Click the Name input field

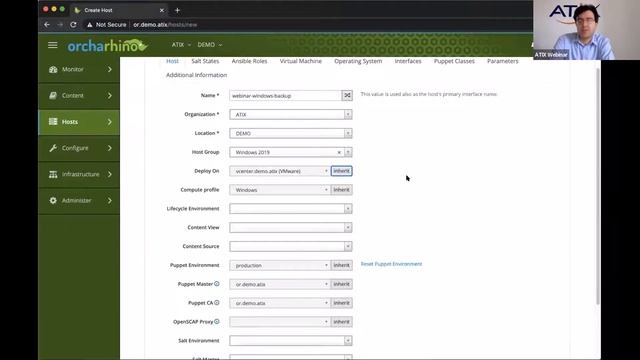tap(285, 96)
